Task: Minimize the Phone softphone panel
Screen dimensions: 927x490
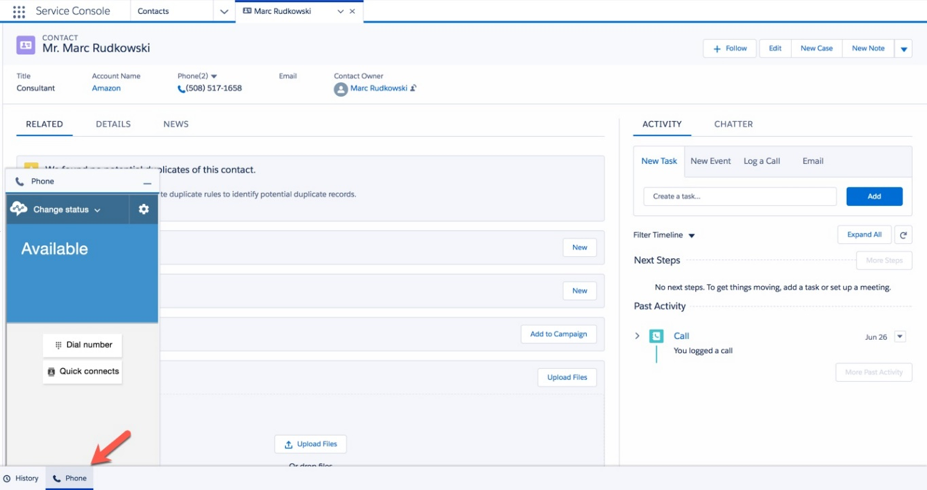Action: [x=147, y=183]
